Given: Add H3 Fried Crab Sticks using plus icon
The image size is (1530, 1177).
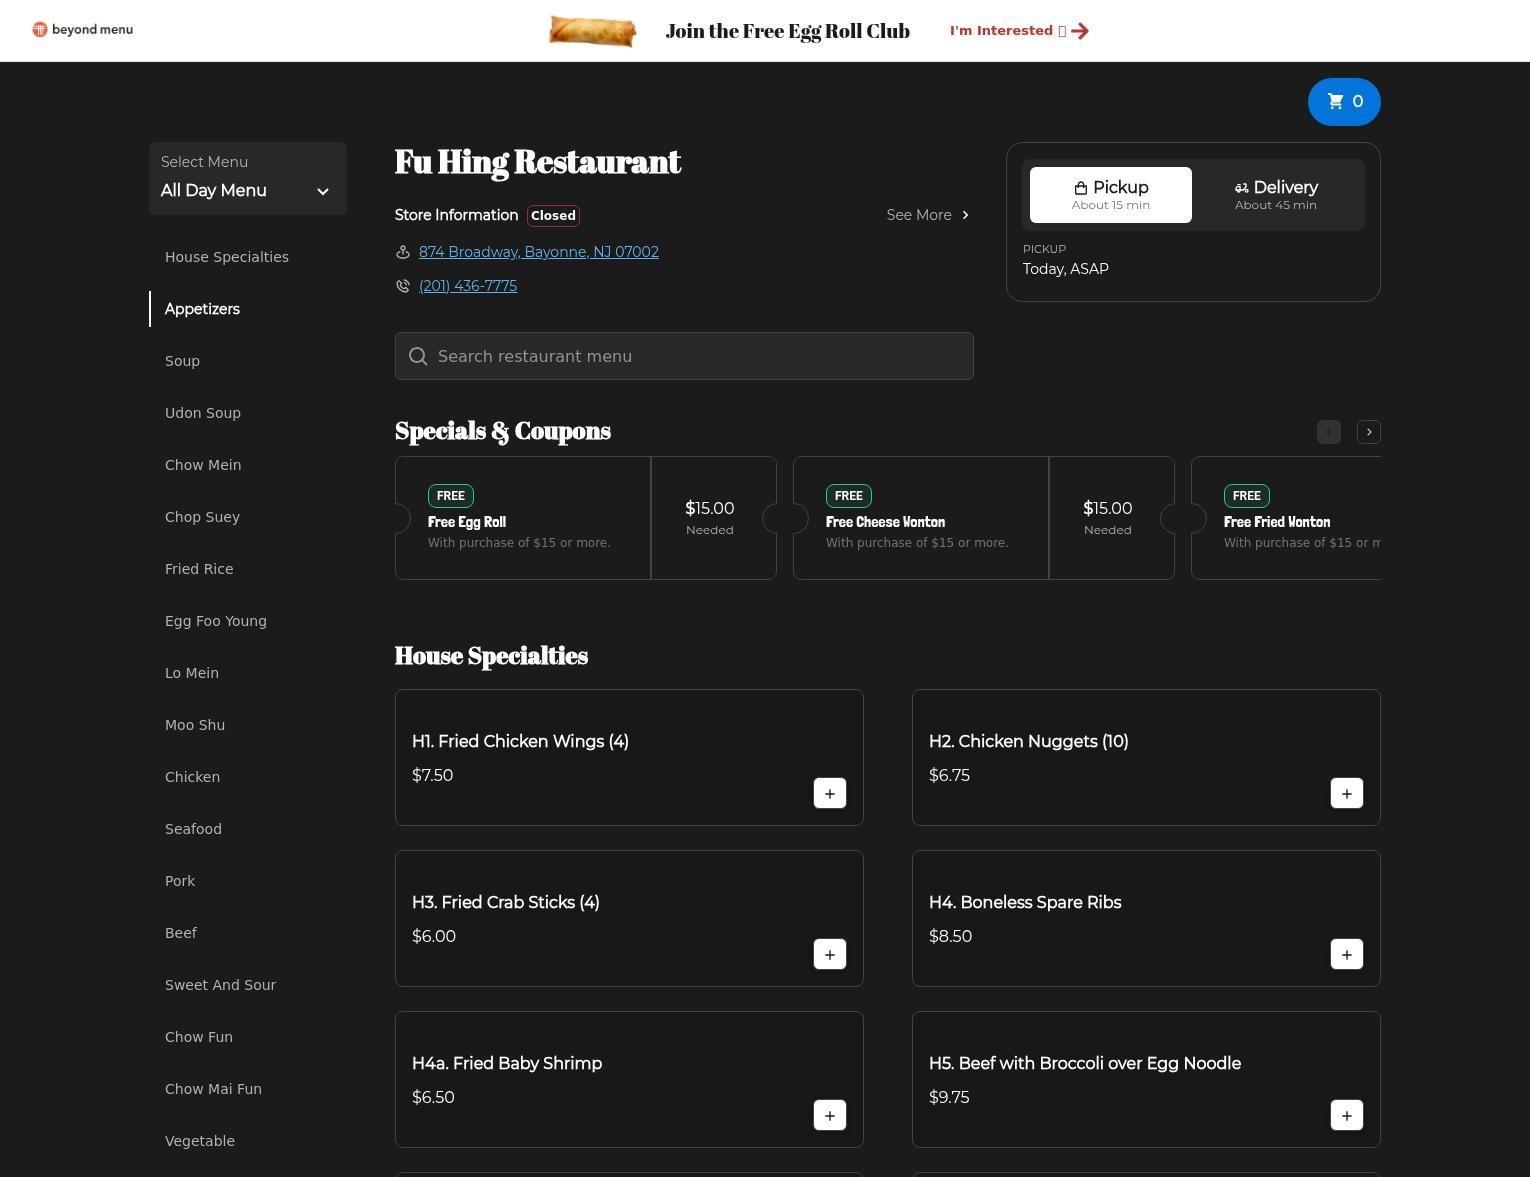Looking at the screenshot, I should pyautogui.click(x=829, y=954).
